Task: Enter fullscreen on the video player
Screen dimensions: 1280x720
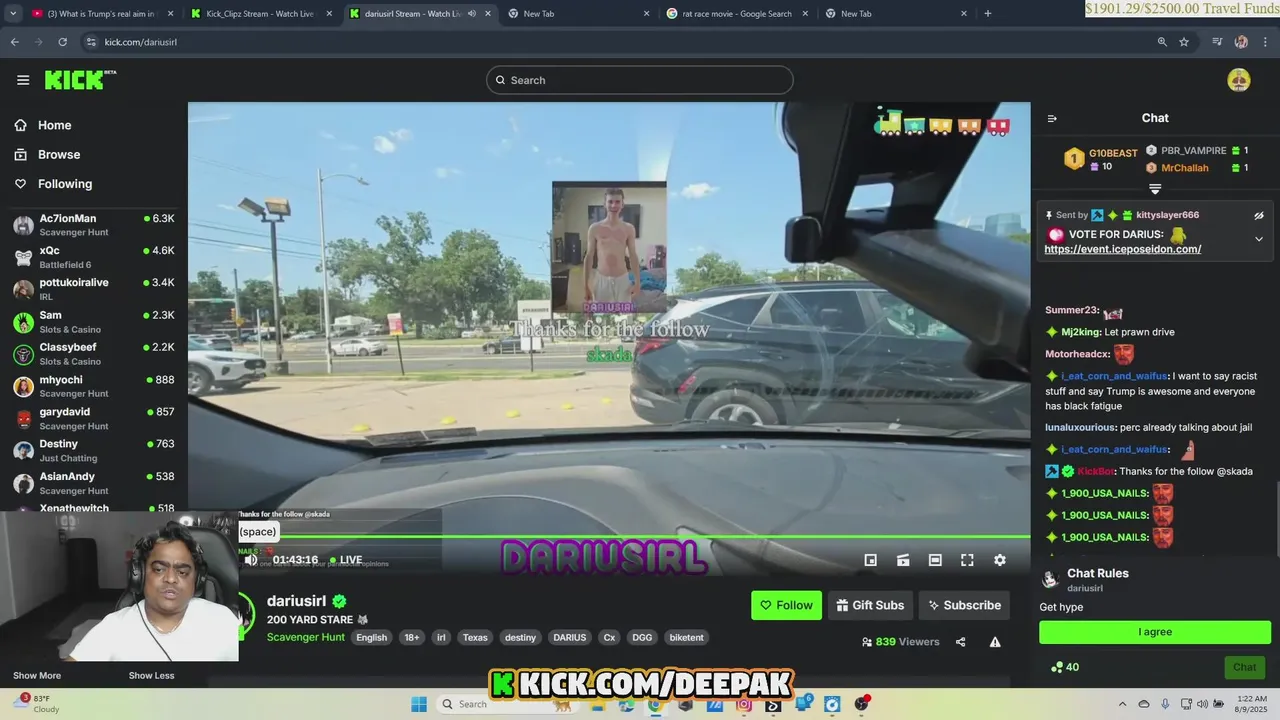Action: [967, 560]
